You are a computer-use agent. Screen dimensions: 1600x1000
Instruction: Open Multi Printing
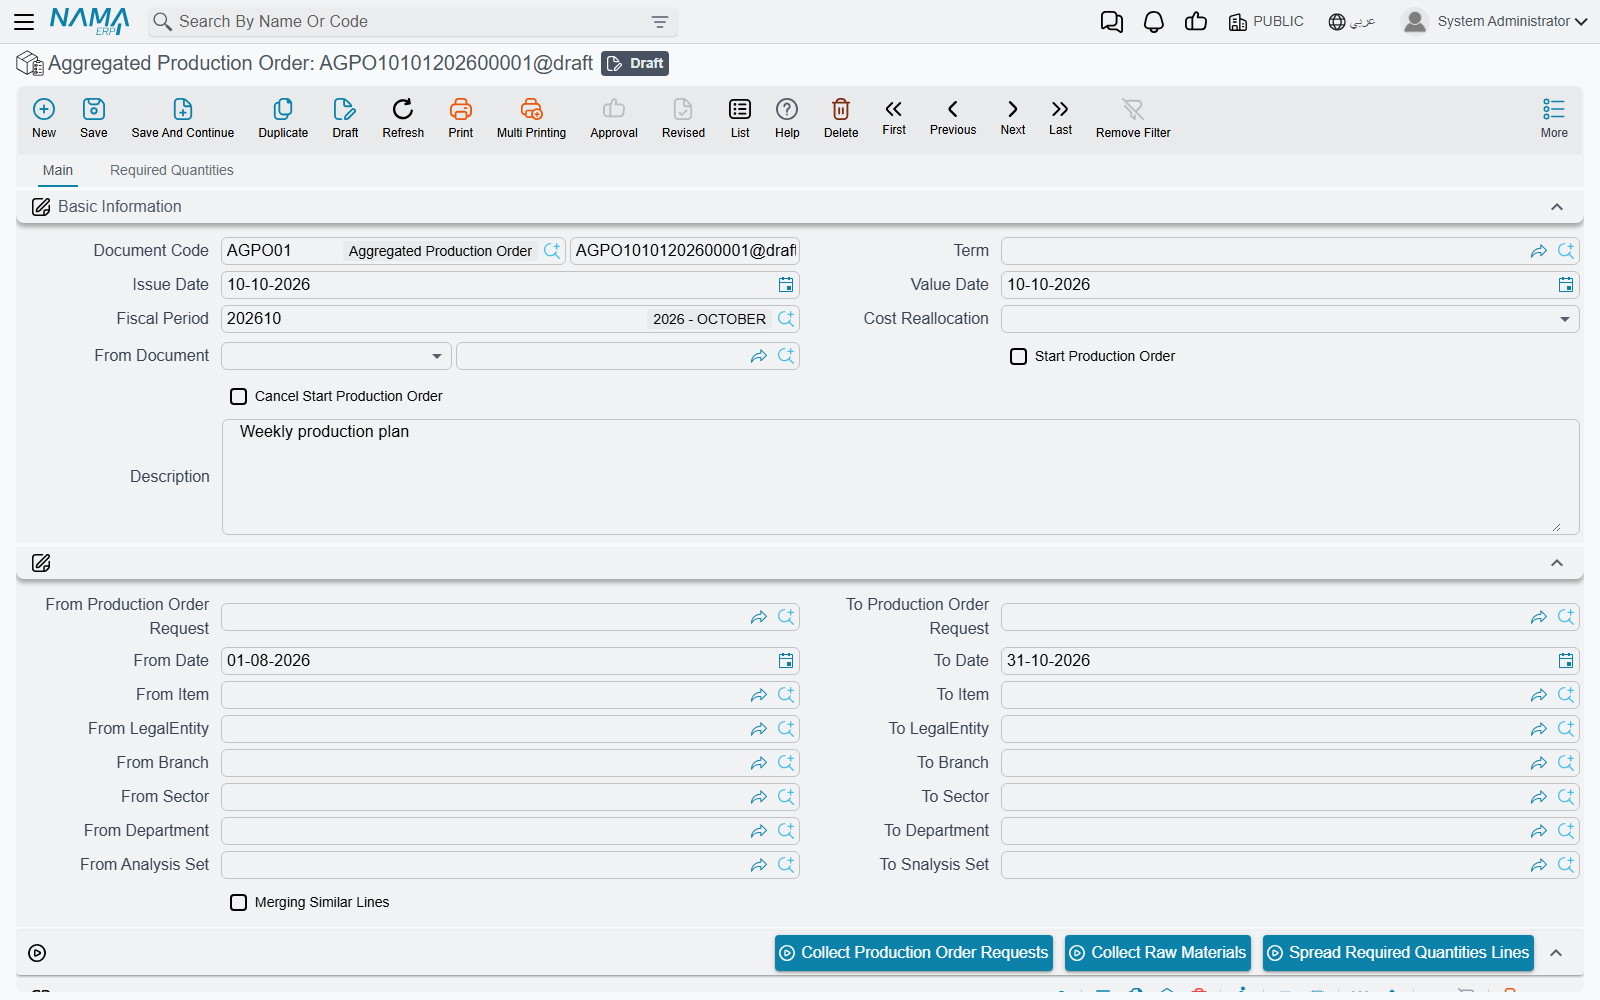point(531,118)
